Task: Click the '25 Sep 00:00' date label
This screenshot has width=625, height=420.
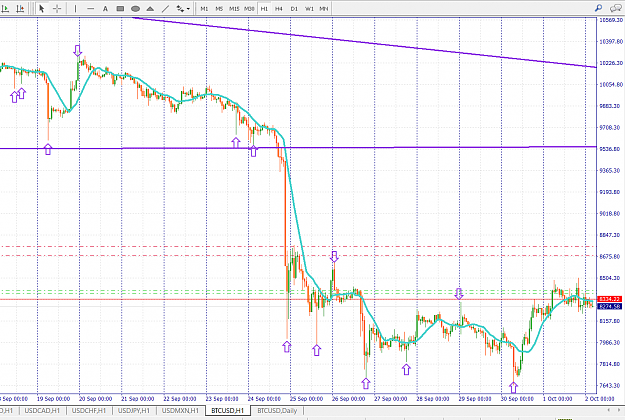Action: click(307, 398)
